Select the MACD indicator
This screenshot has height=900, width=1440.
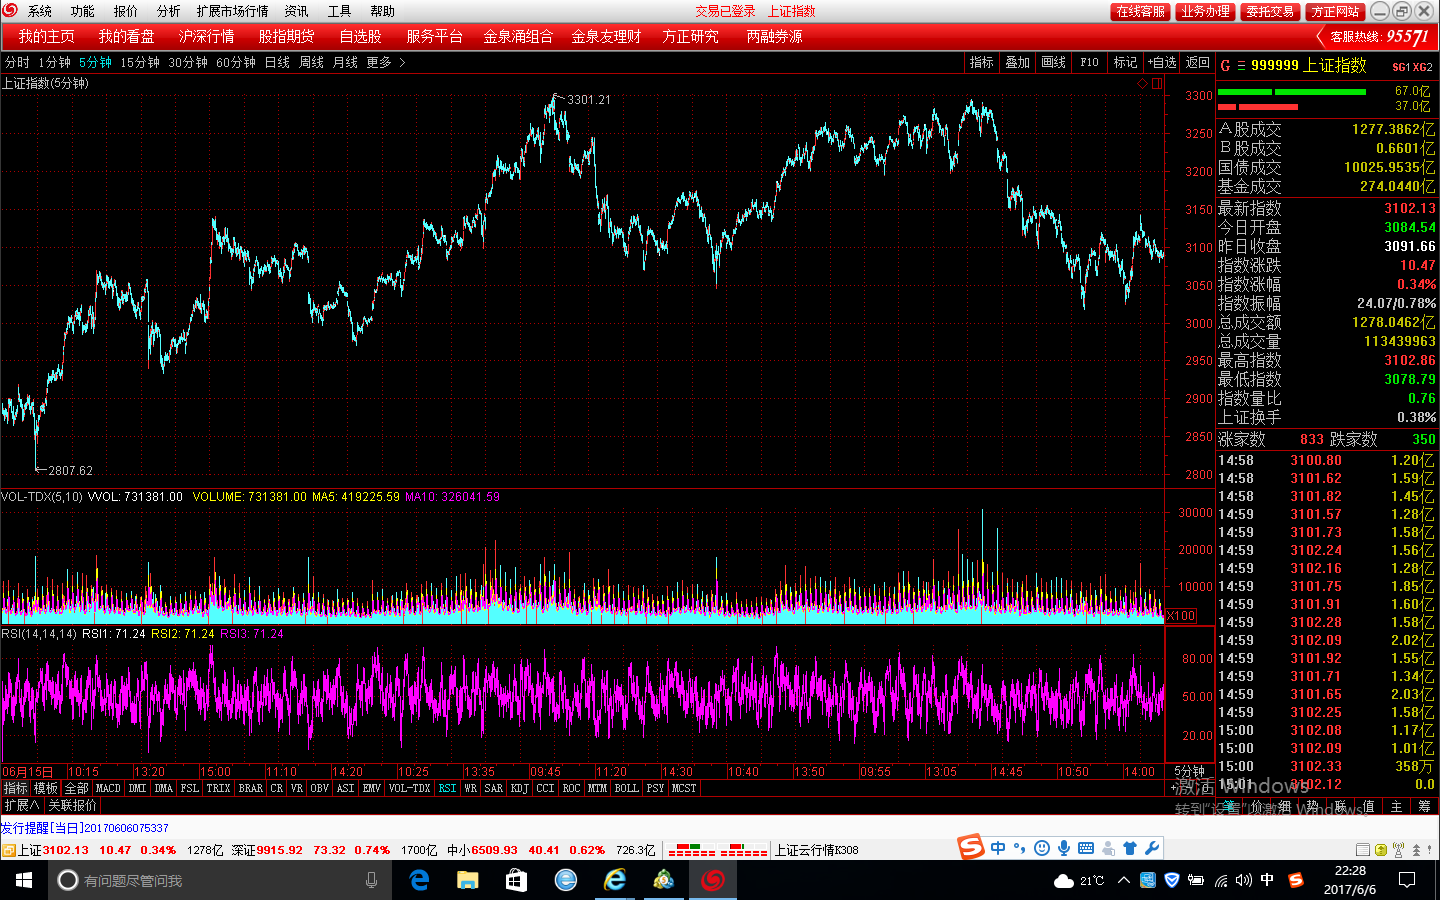tap(108, 788)
